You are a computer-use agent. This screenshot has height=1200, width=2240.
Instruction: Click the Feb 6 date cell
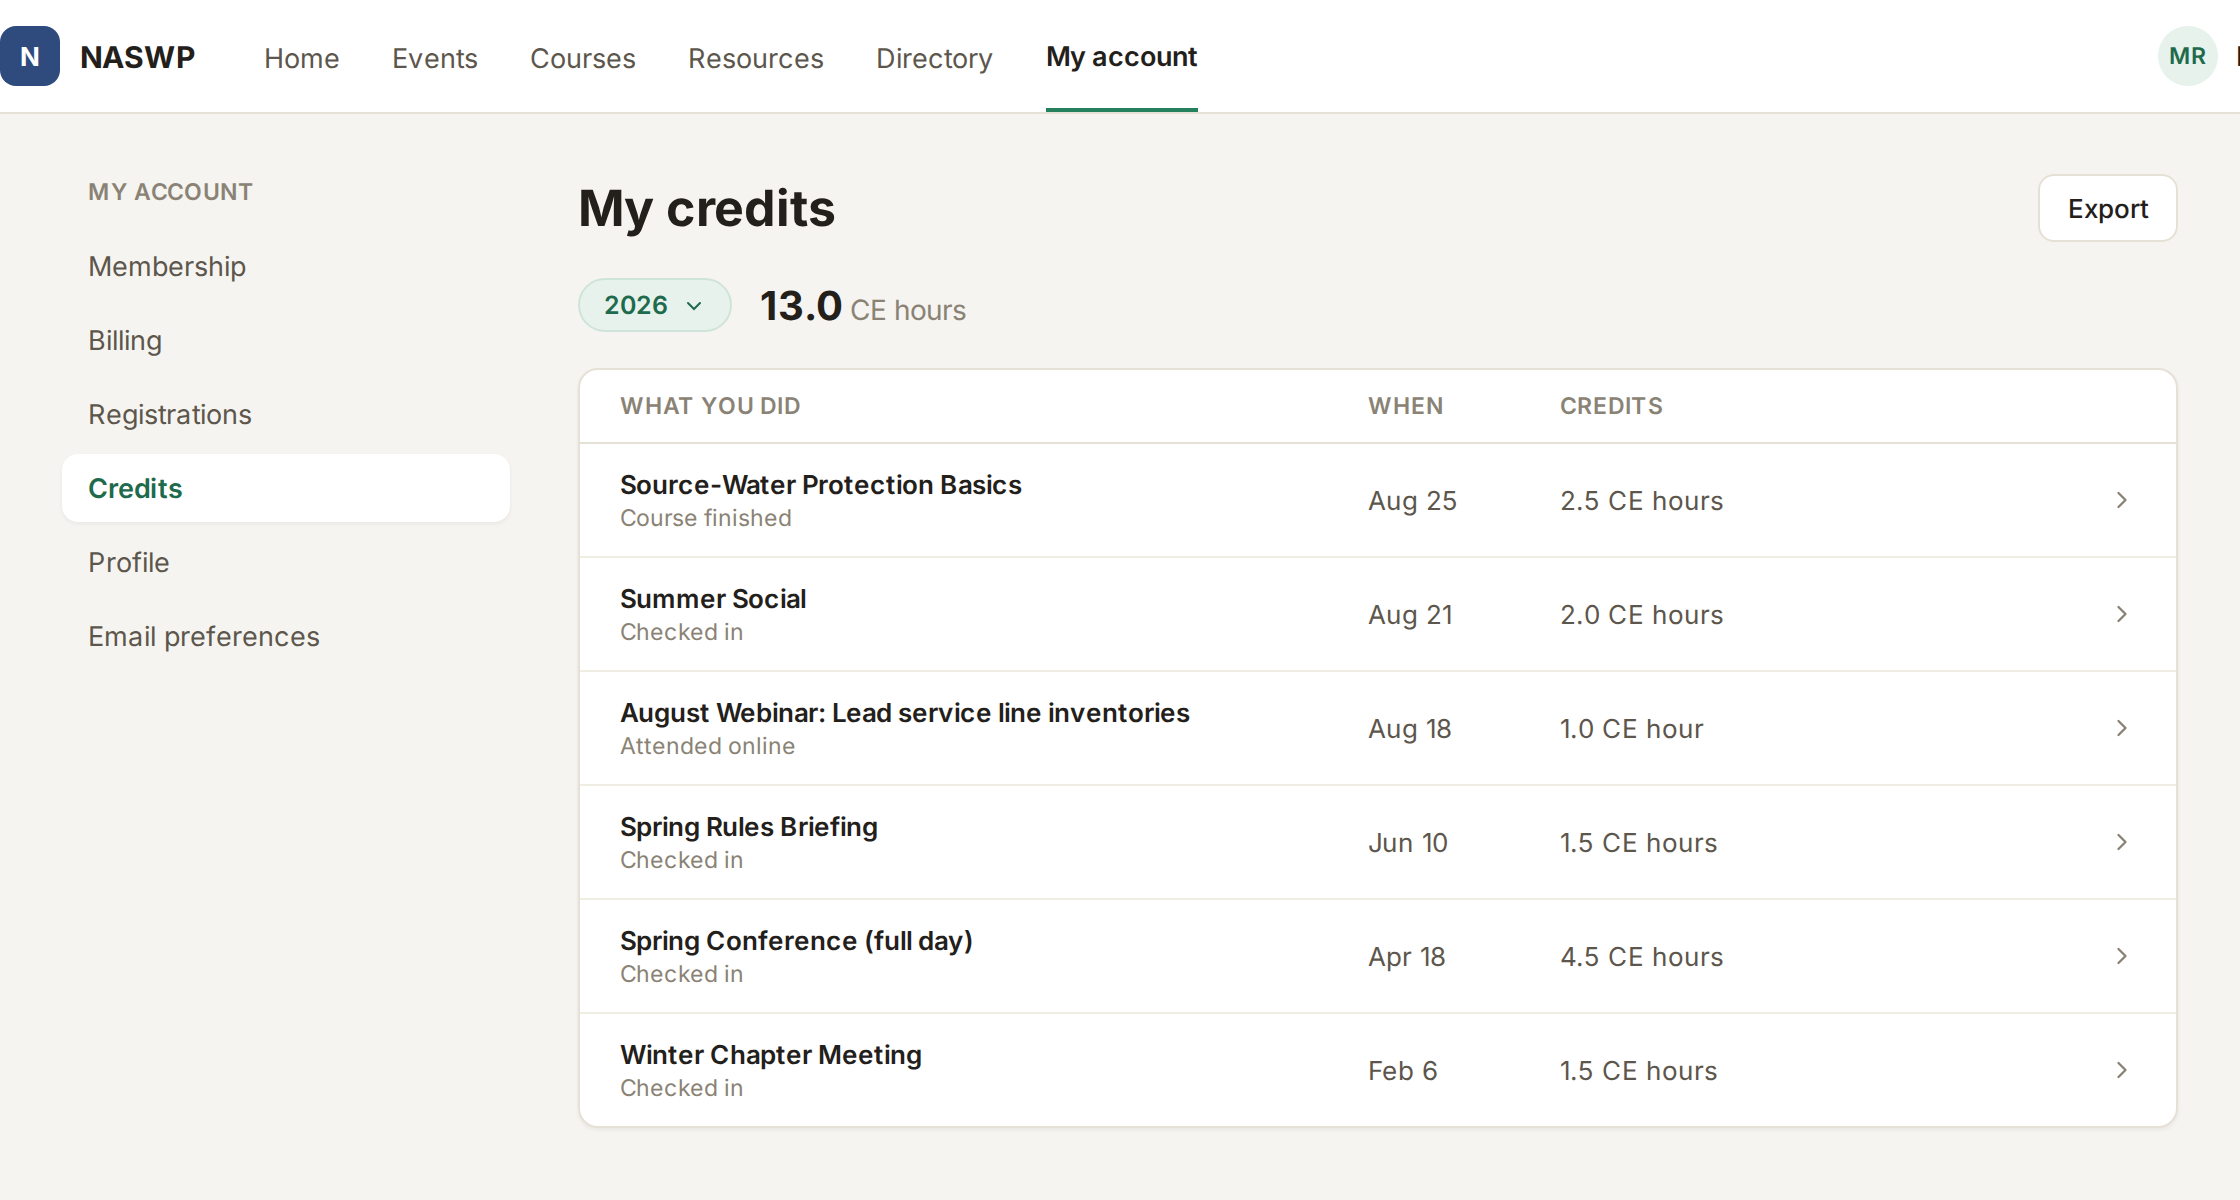(x=1402, y=1070)
